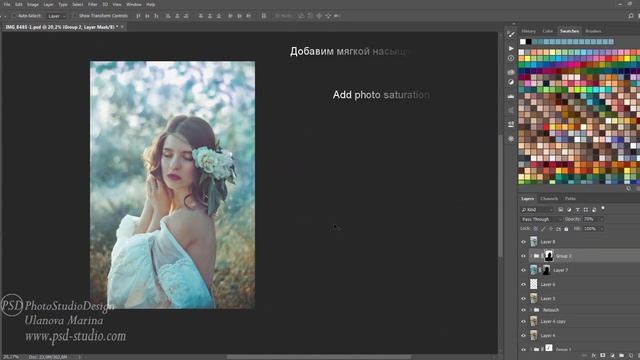The image size is (640, 360).
Task: Switch to the Color panel tab
Action: pyautogui.click(x=547, y=31)
